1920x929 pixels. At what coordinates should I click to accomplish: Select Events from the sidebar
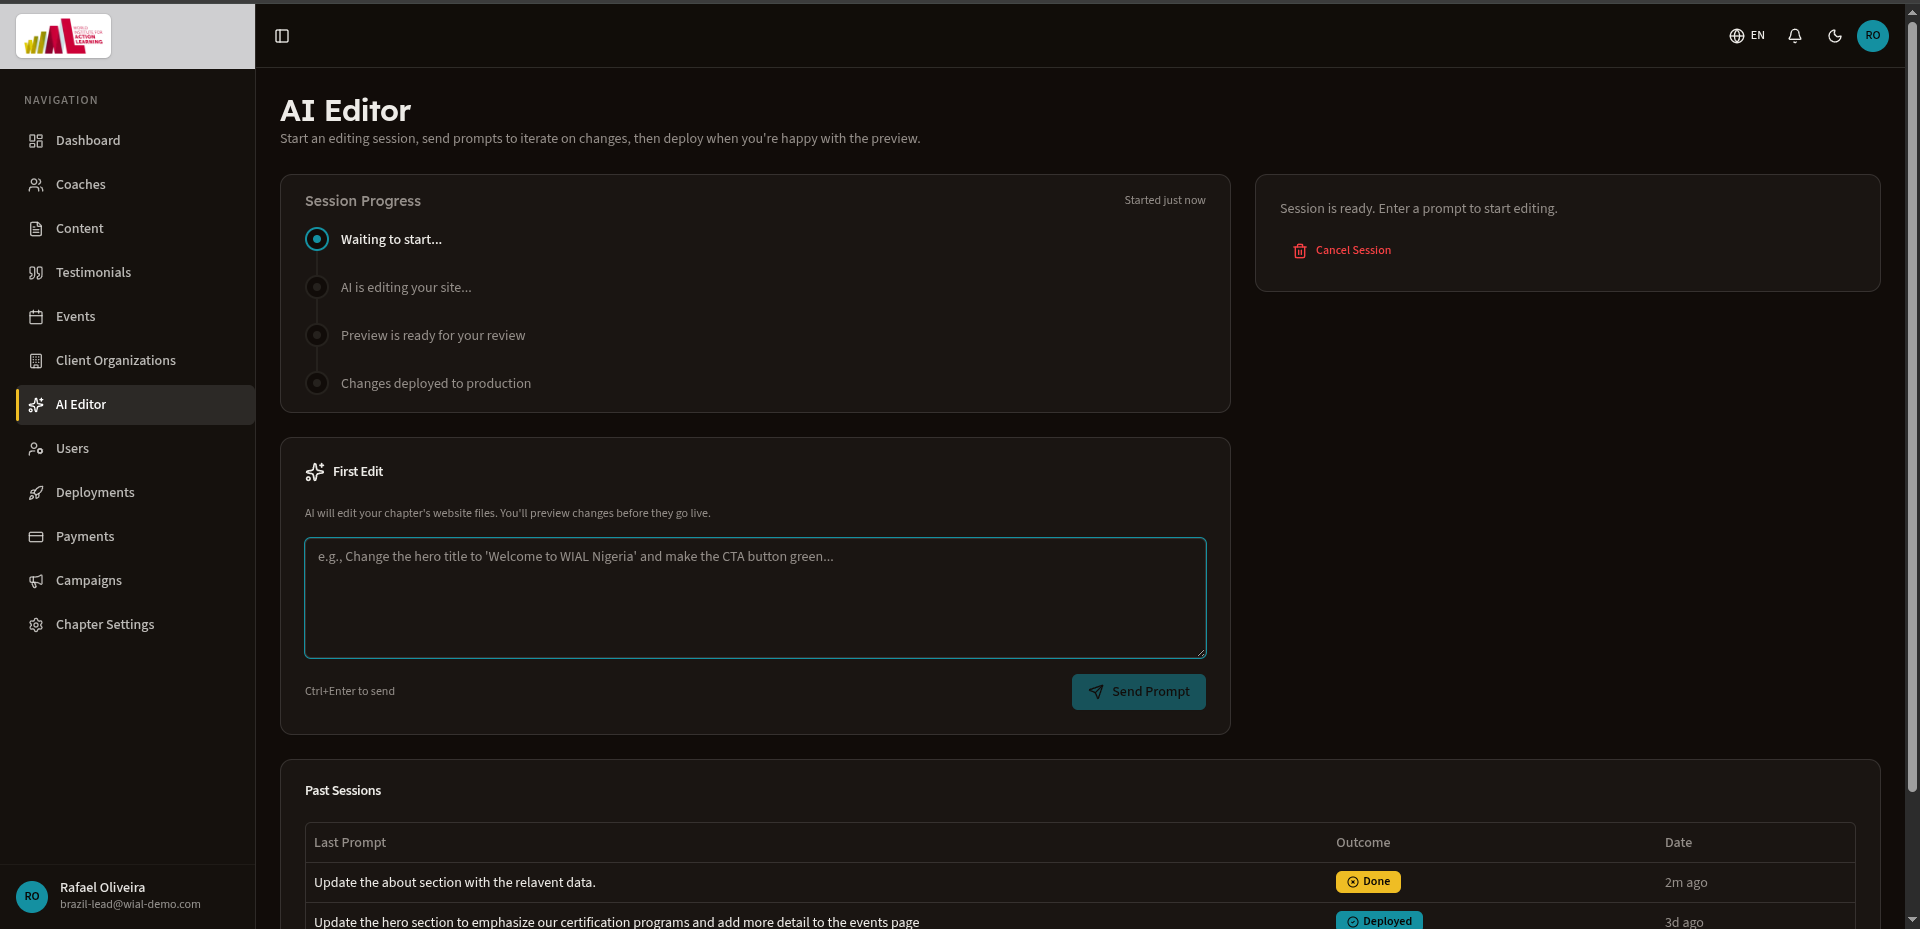(x=135, y=317)
